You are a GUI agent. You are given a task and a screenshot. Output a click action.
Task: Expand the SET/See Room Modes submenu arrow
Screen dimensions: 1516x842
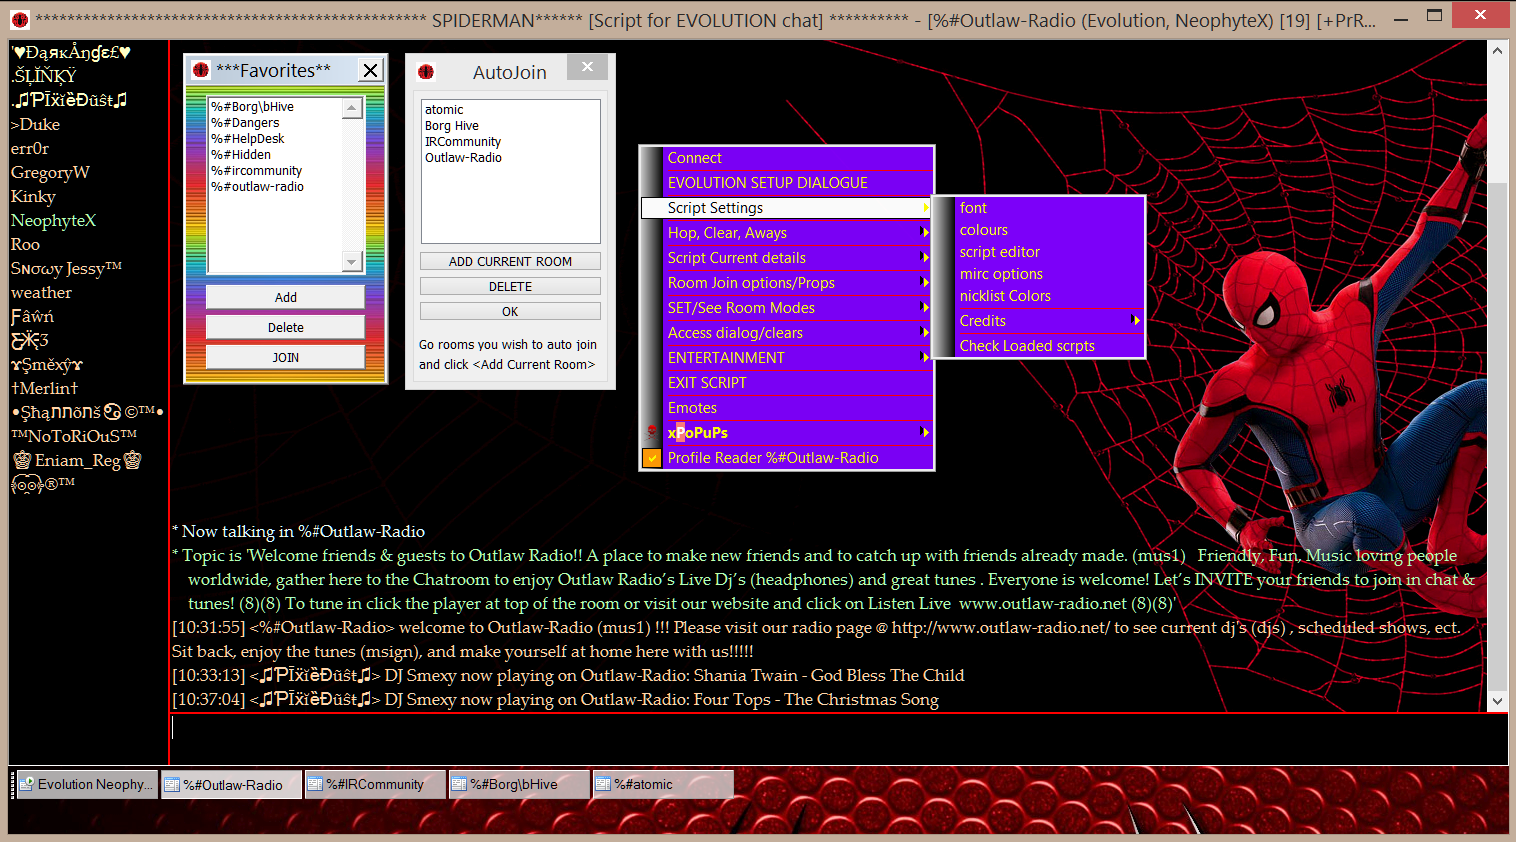(x=925, y=308)
